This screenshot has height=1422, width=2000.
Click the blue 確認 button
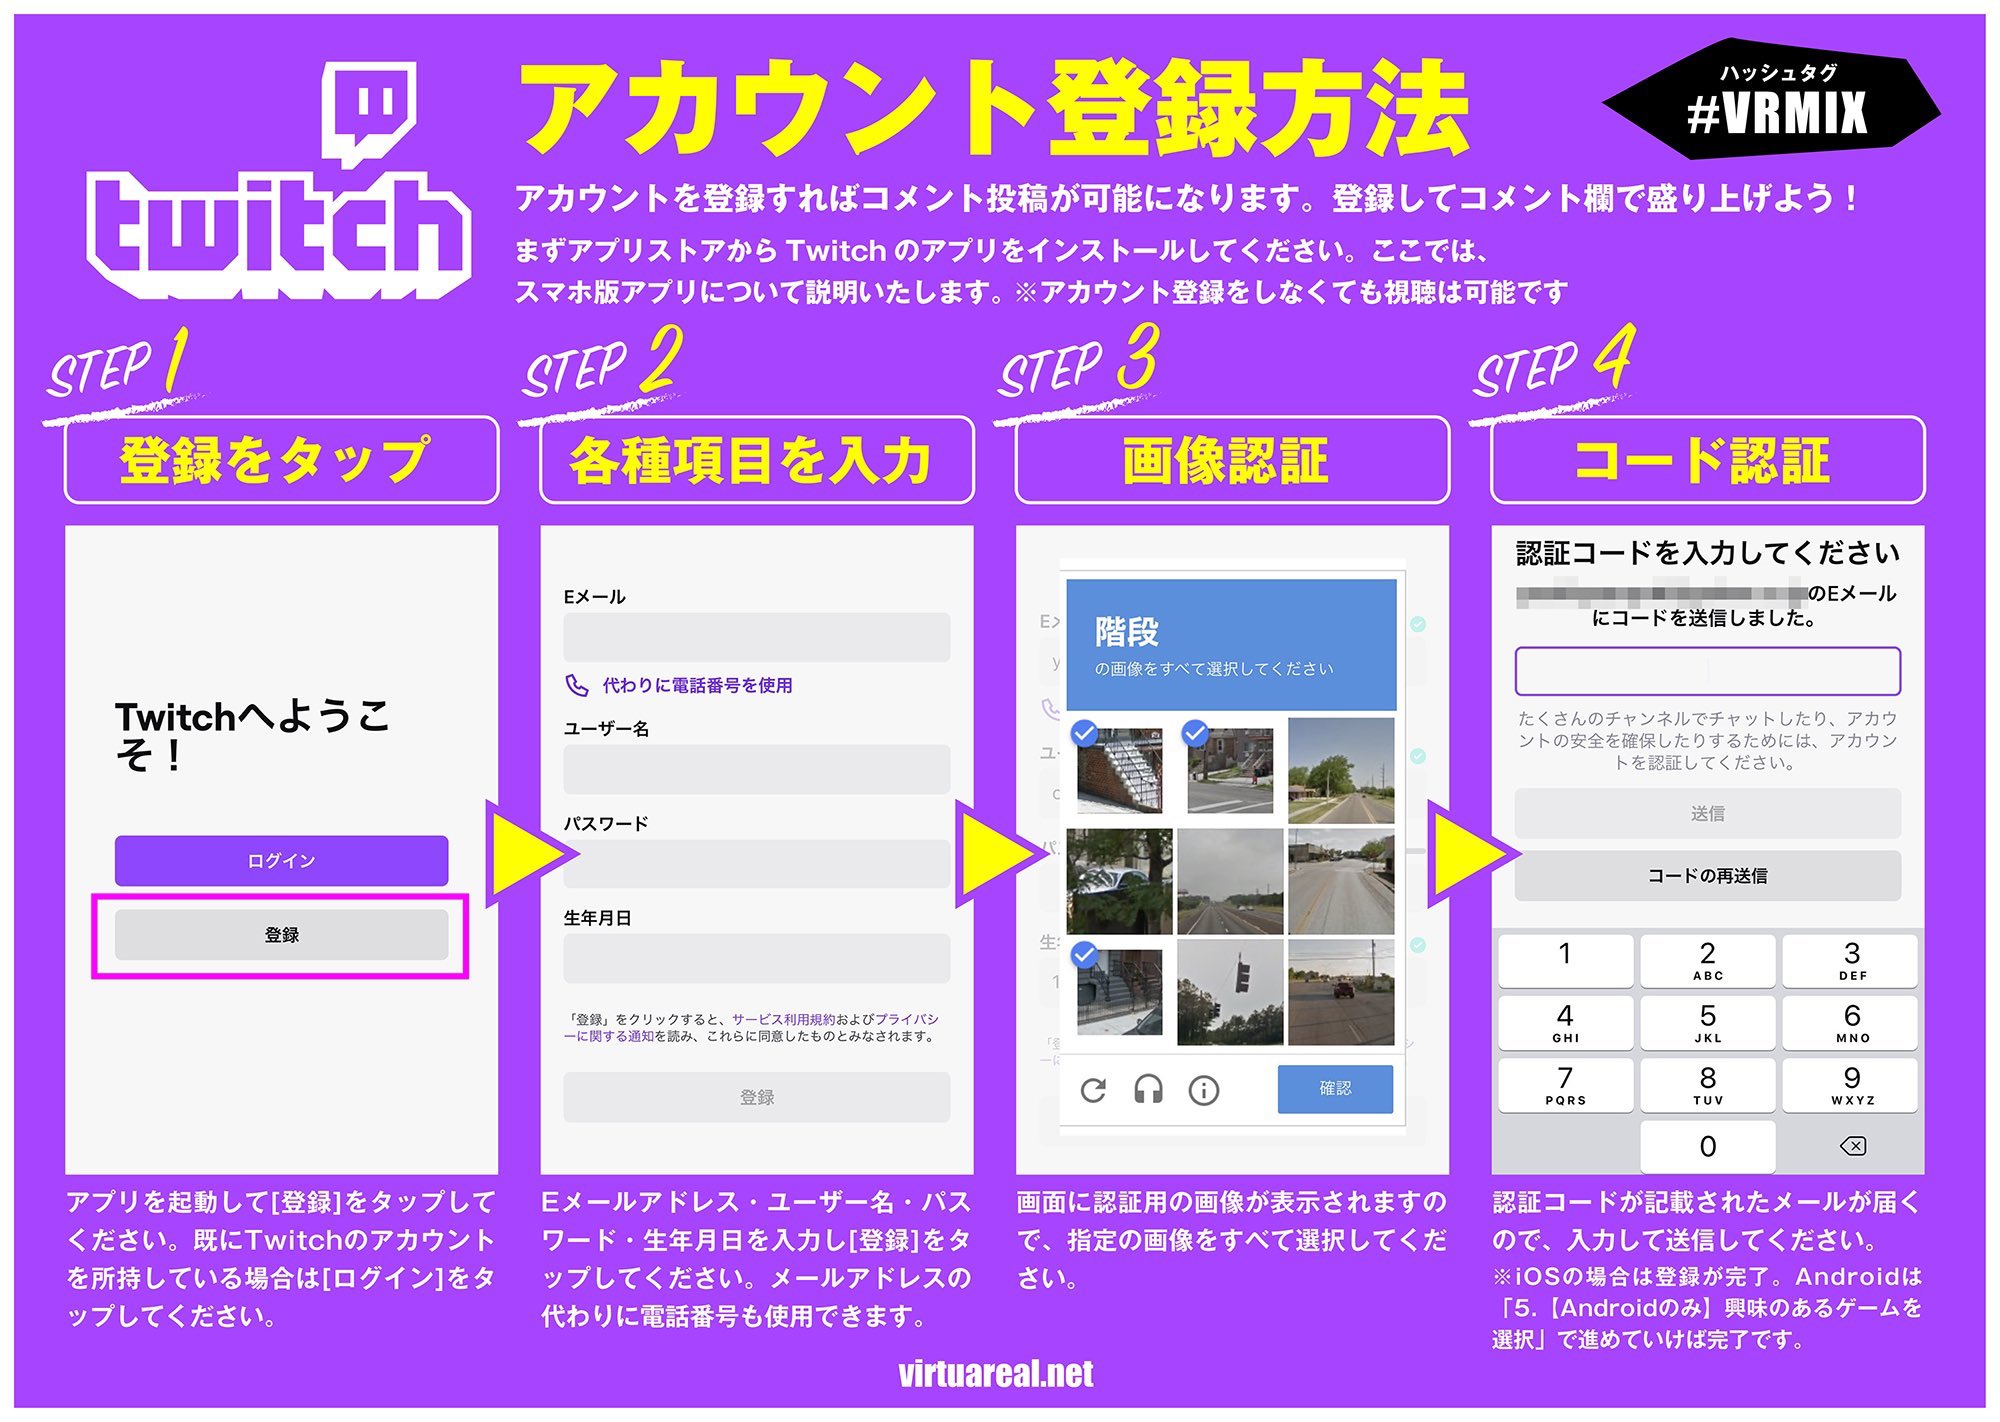[1334, 1088]
